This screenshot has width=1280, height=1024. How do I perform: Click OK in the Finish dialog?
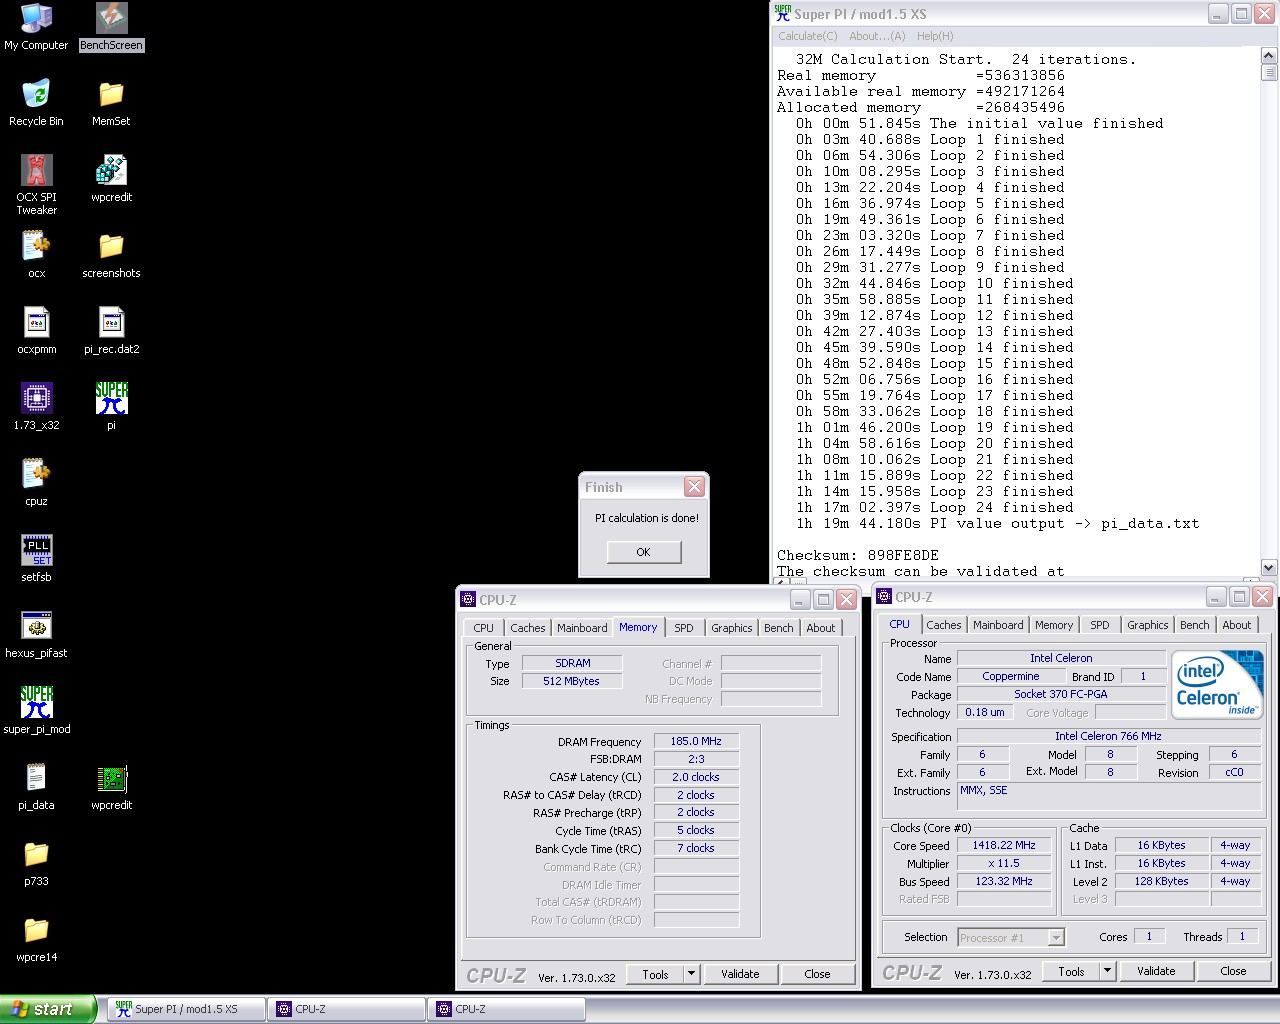pos(644,552)
